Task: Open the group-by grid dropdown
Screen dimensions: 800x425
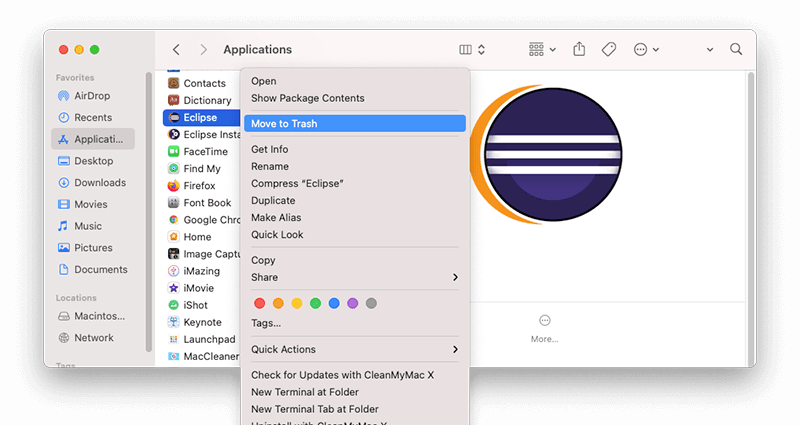Action: (542, 49)
